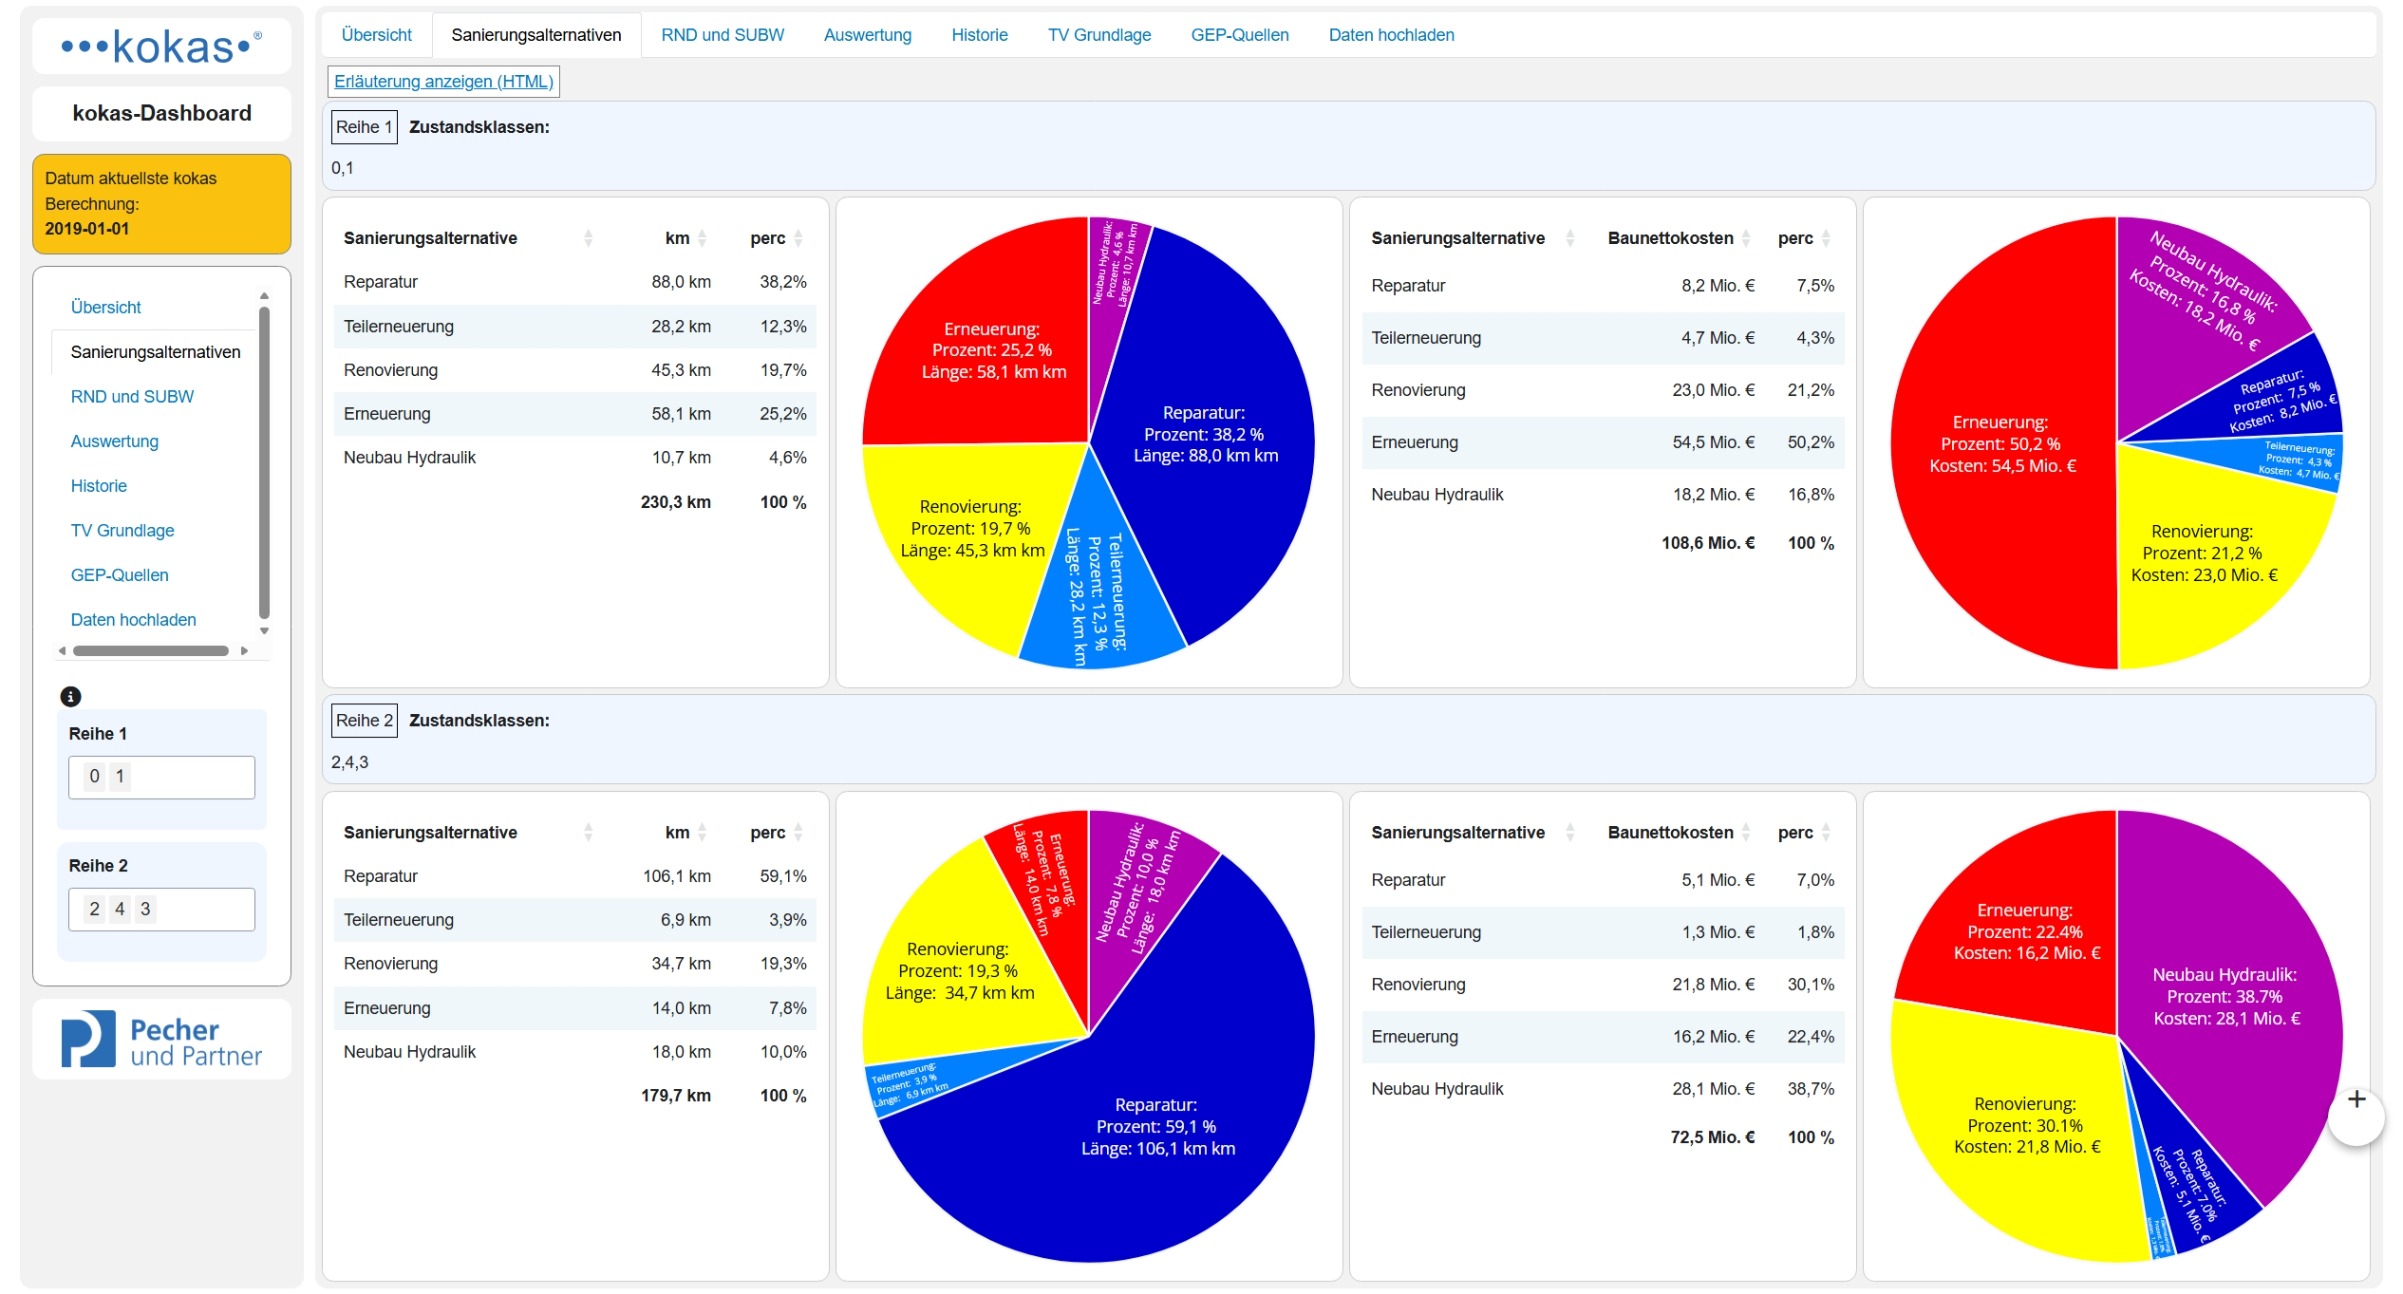Click the '106,1 km' cell
Screen dimensions: 2403x1294
(x=676, y=876)
